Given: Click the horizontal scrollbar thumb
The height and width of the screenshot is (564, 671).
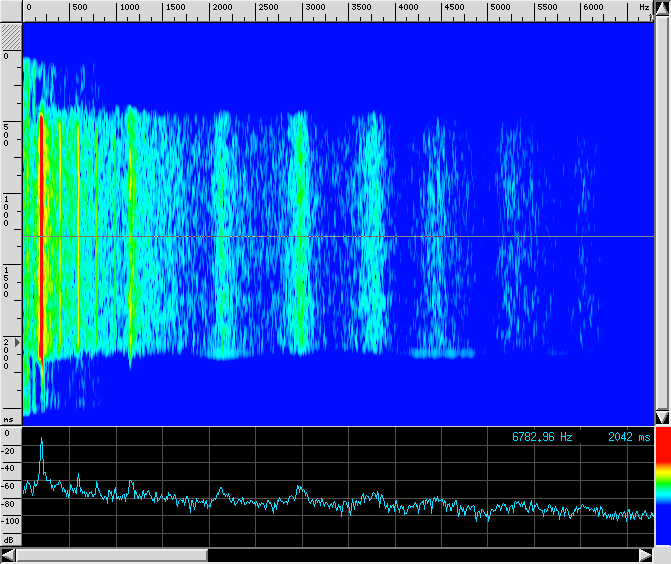Looking at the screenshot, I should click(x=111, y=554).
